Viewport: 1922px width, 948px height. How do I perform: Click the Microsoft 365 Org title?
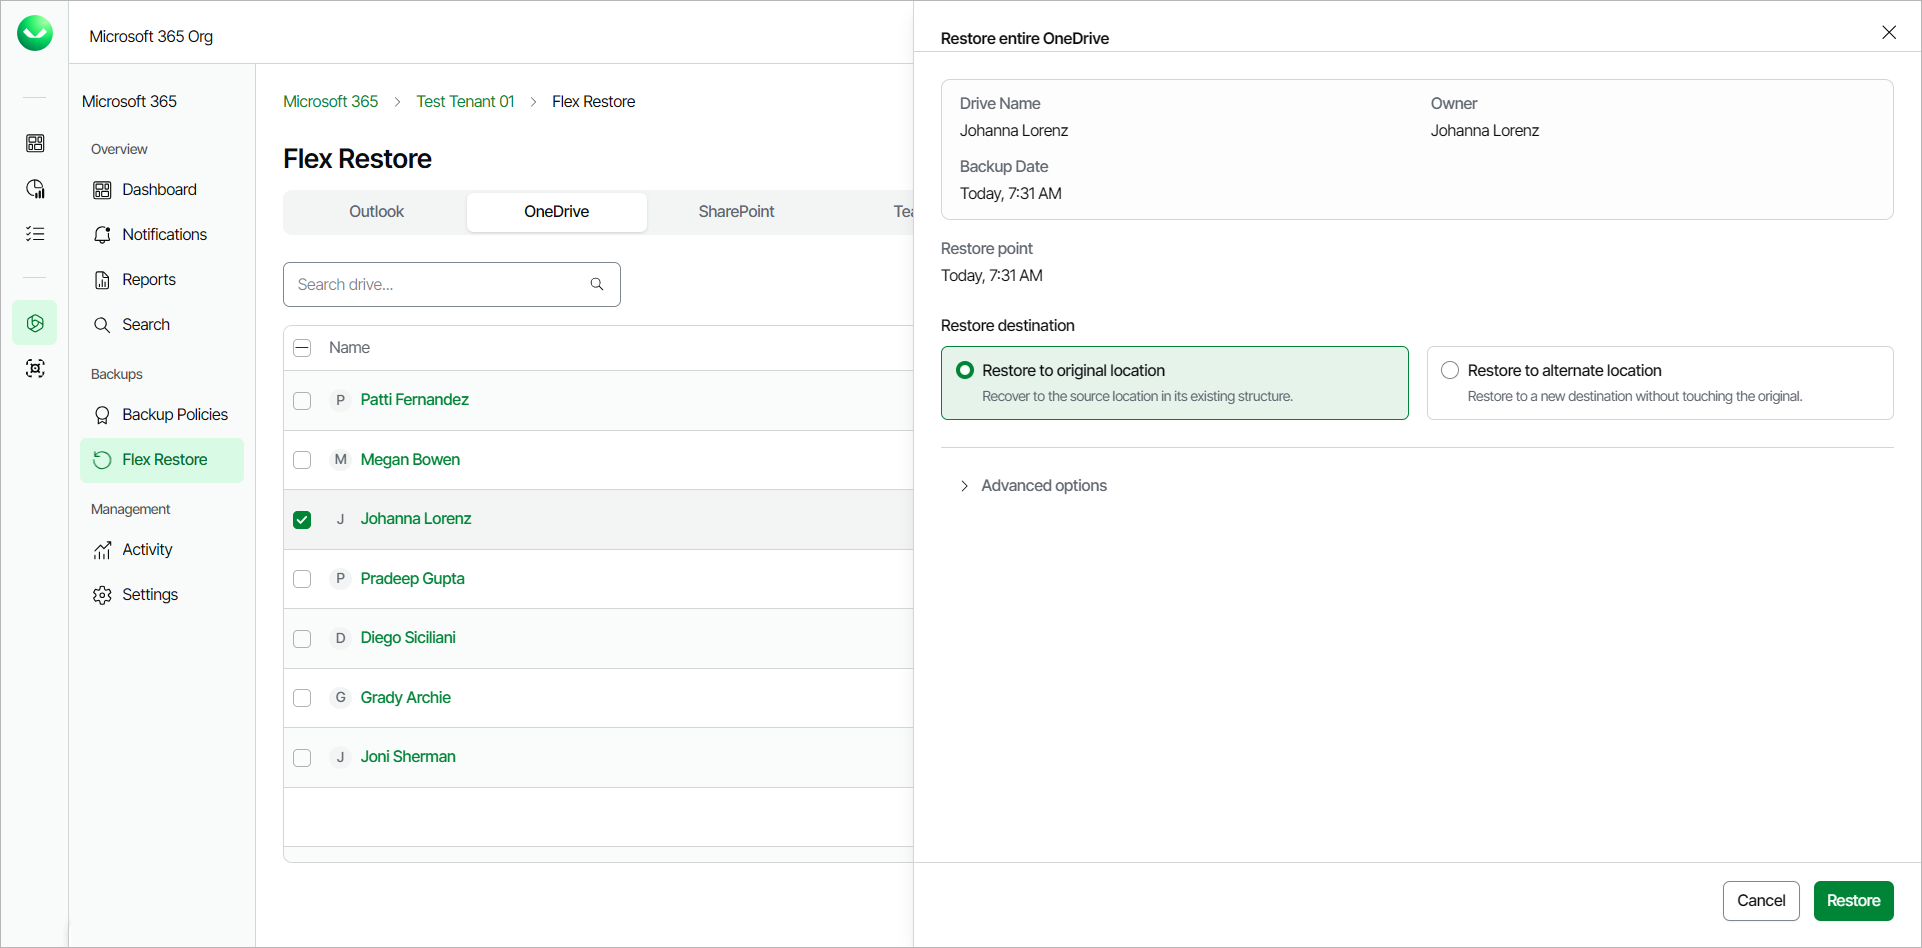point(151,37)
